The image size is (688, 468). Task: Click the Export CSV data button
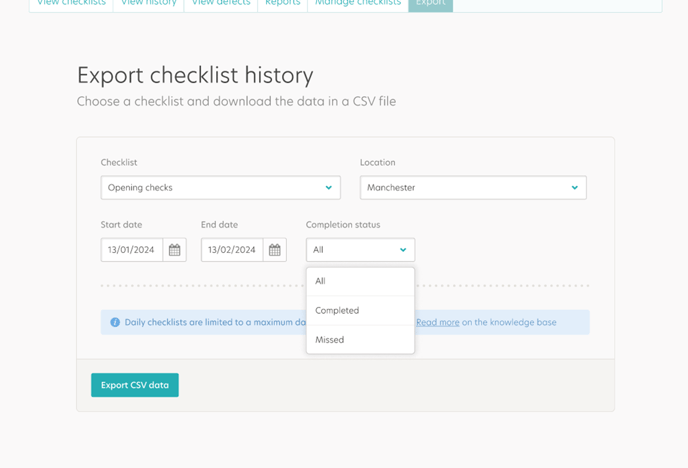[x=135, y=385]
